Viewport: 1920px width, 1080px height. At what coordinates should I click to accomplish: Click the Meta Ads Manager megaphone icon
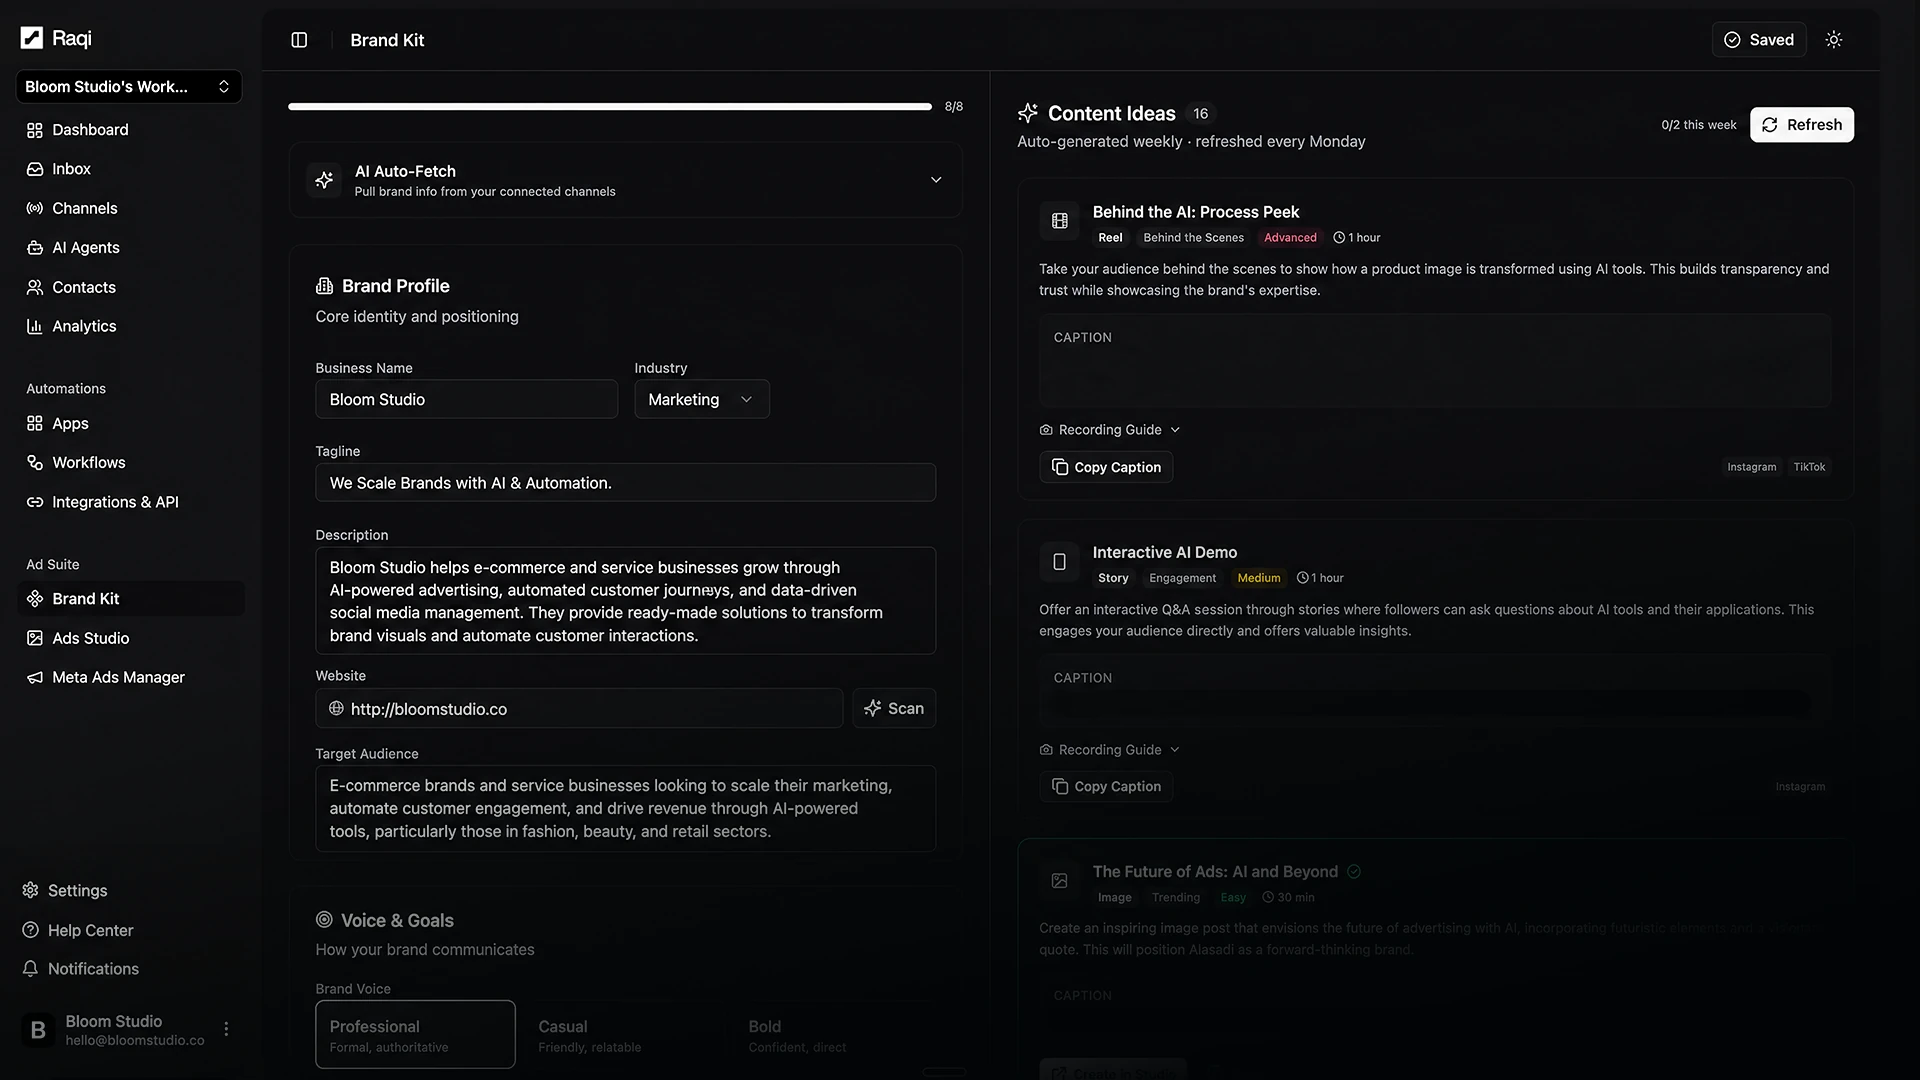pos(35,677)
